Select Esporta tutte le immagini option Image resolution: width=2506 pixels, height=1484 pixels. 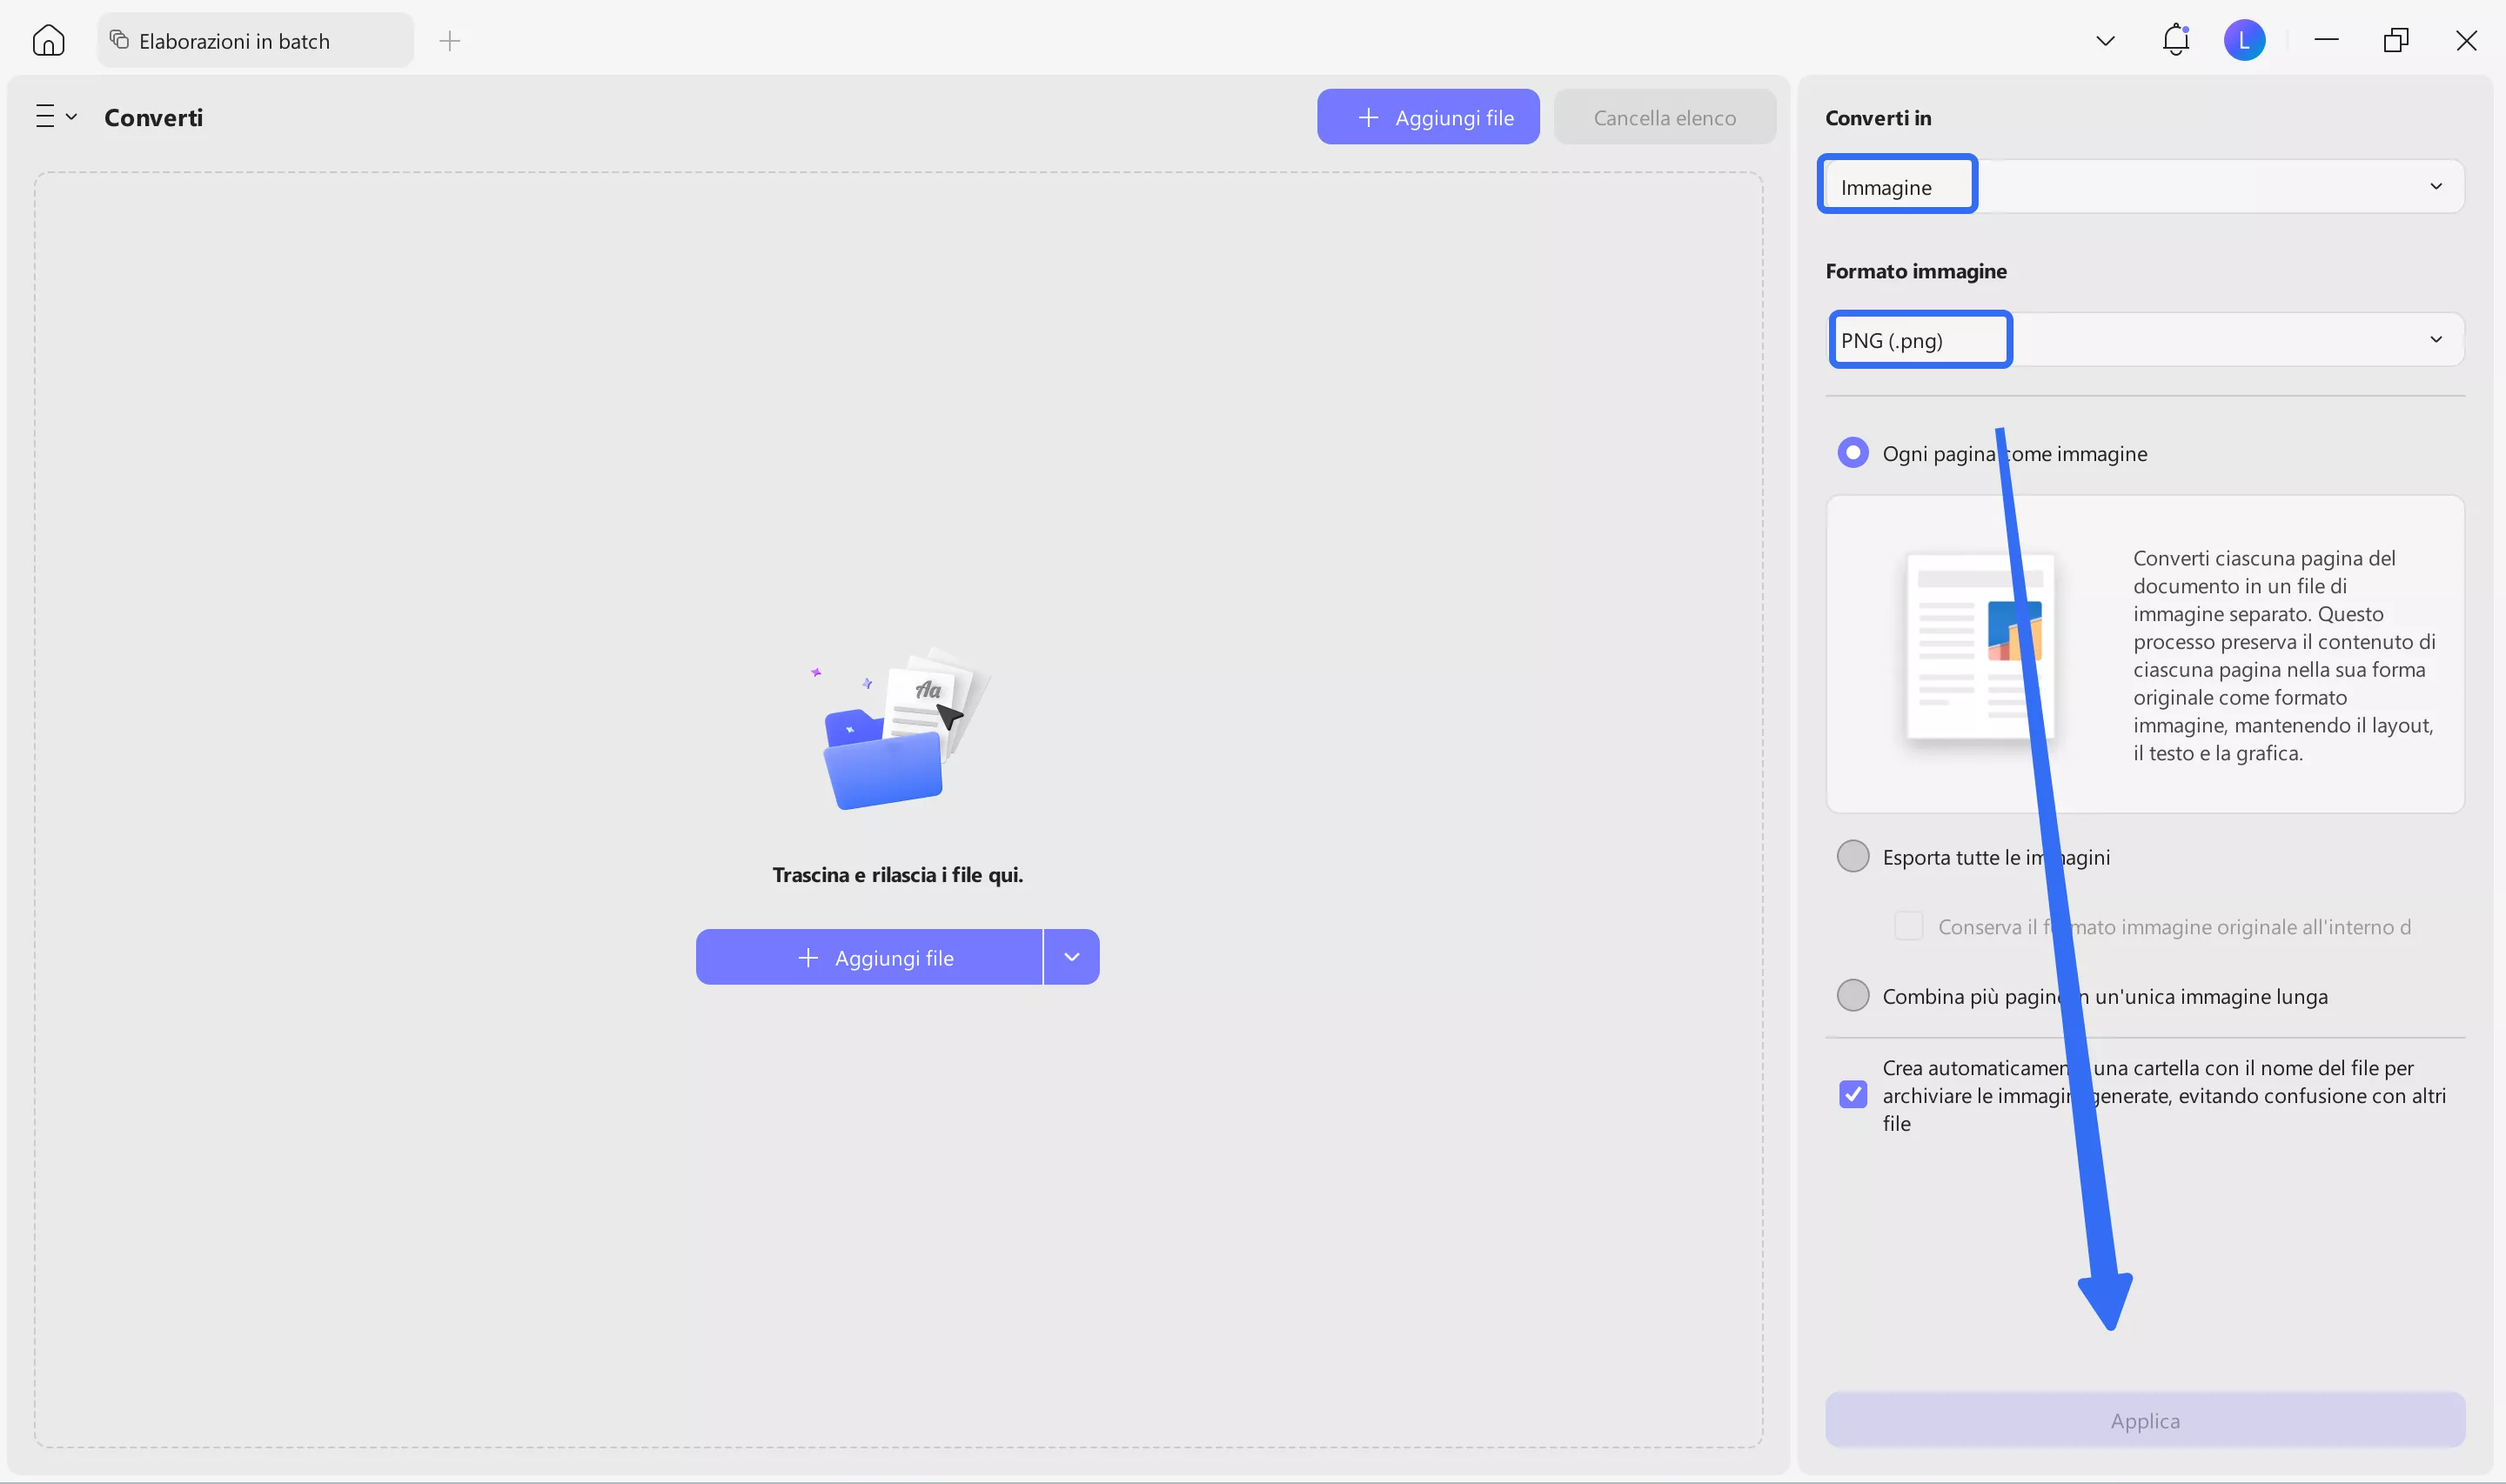click(1853, 857)
